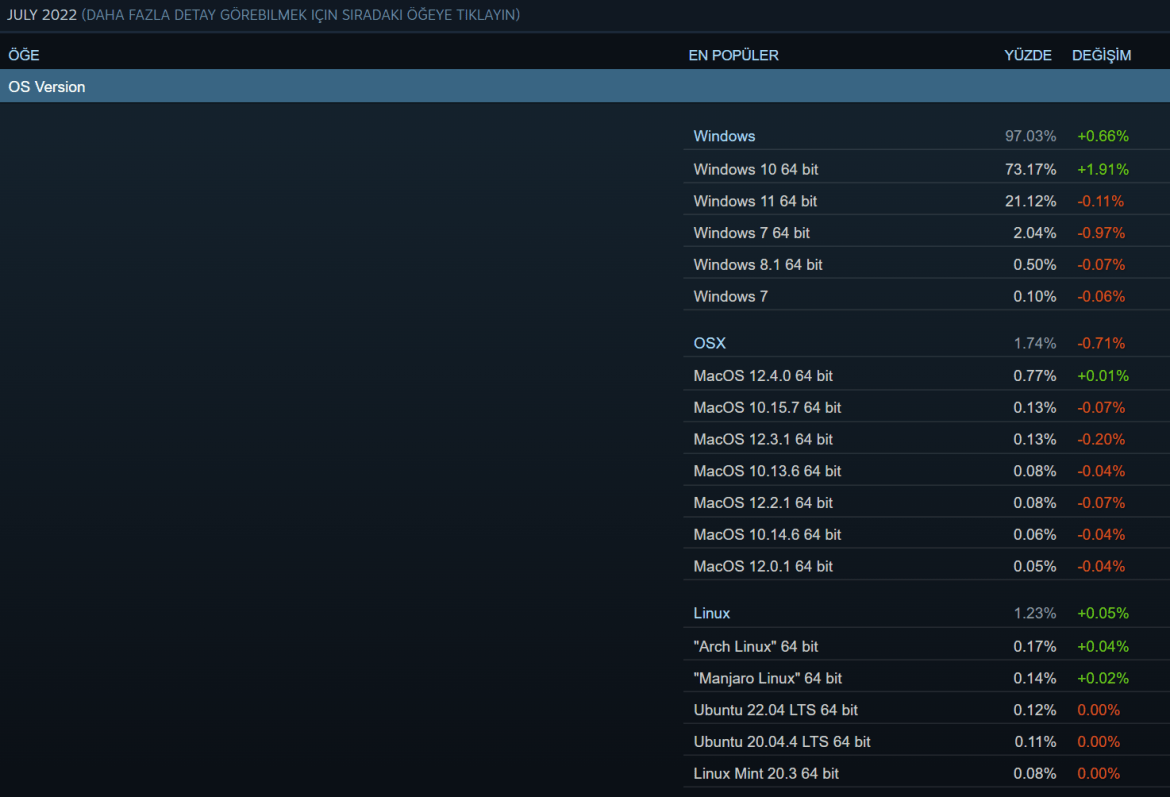Click the +1.91% change value
The height and width of the screenshot is (797, 1170).
(x=1102, y=169)
